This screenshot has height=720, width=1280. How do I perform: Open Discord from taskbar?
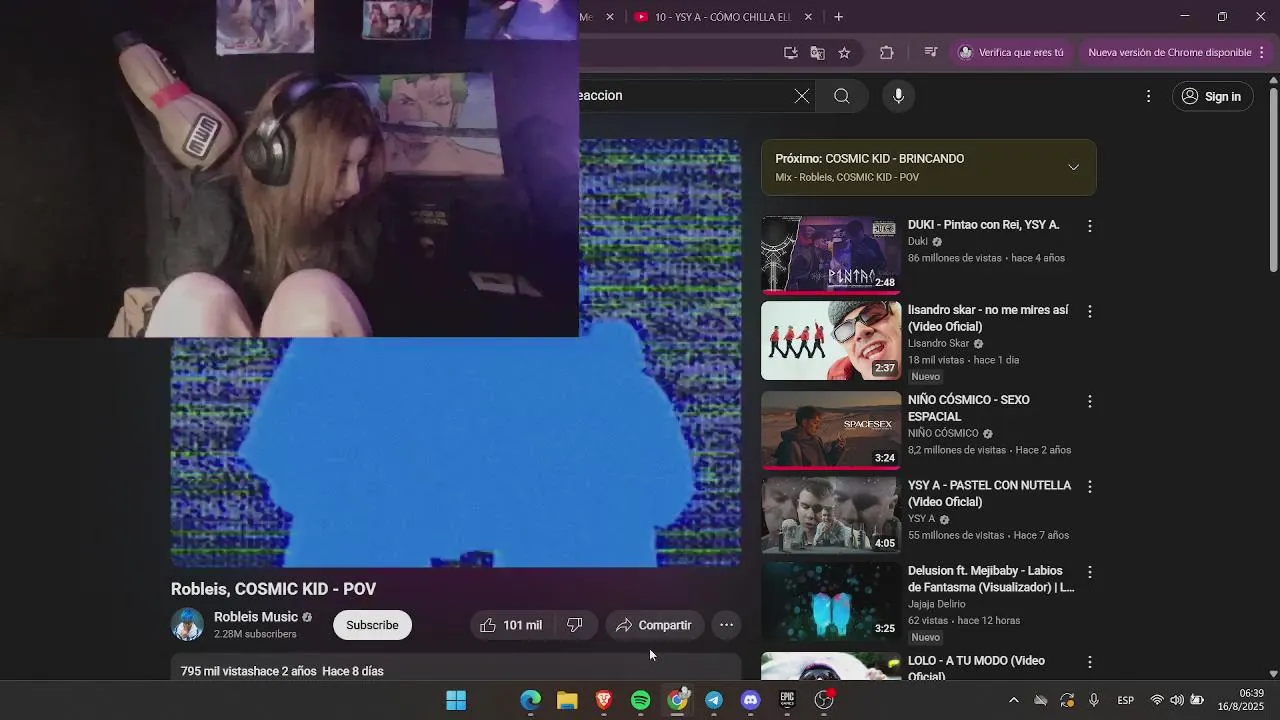coord(751,700)
